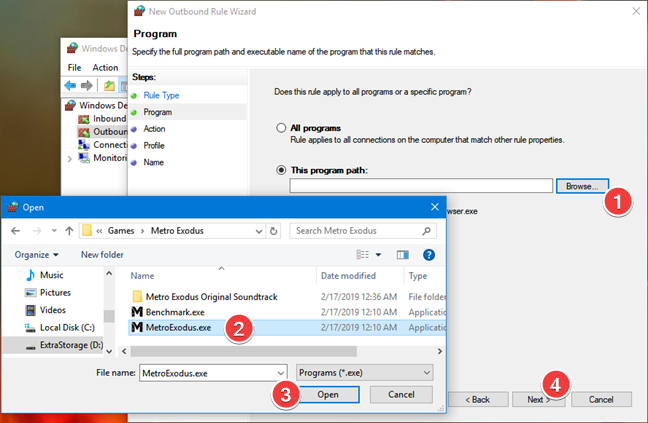This screenshot has width=648, height=423.
Task: Sort files by Name column
Action: (142, 276)
